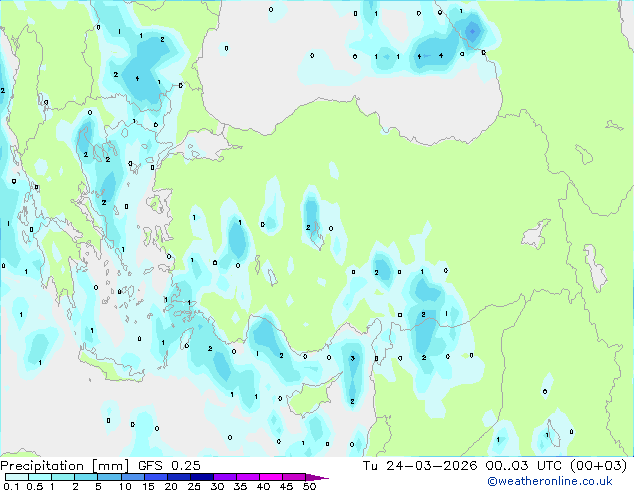Viewport: 634px width, 490px height.
Task: Choose the 40–45 mm magenta legend swatch
Action: [x=271, y=477]
